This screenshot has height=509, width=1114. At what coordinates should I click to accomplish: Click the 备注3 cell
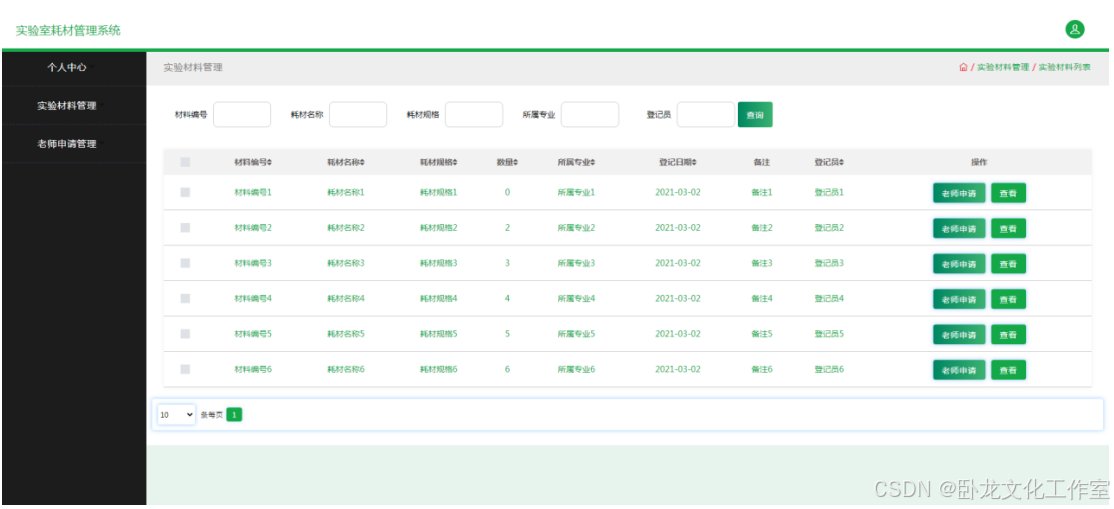point(762,264)
